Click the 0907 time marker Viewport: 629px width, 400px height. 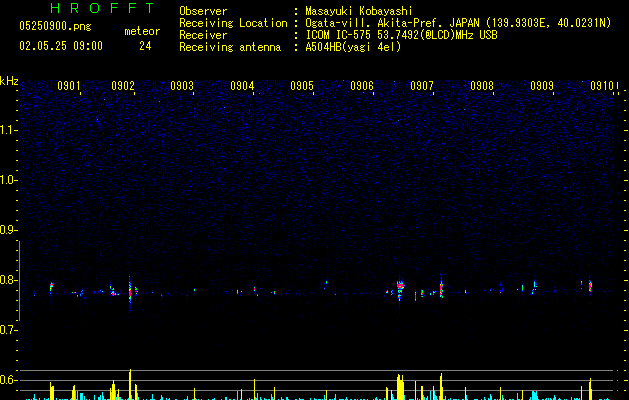point(422,86)
